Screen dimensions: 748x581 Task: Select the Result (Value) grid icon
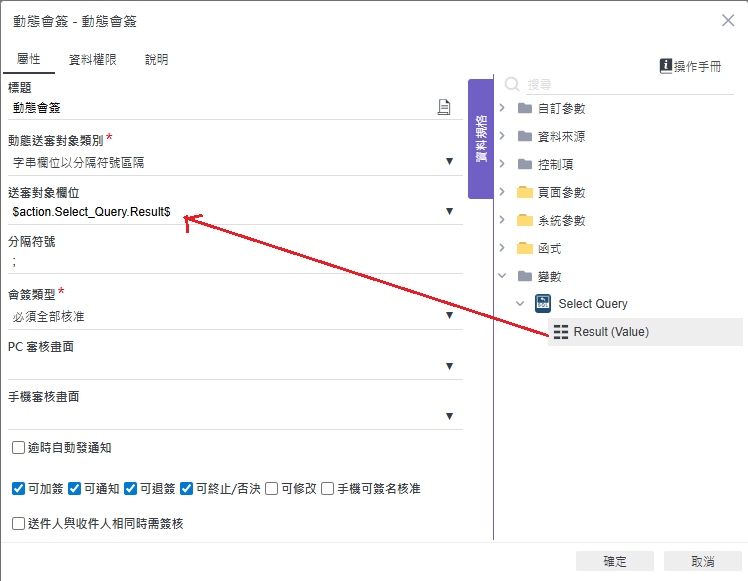(561, 332)
